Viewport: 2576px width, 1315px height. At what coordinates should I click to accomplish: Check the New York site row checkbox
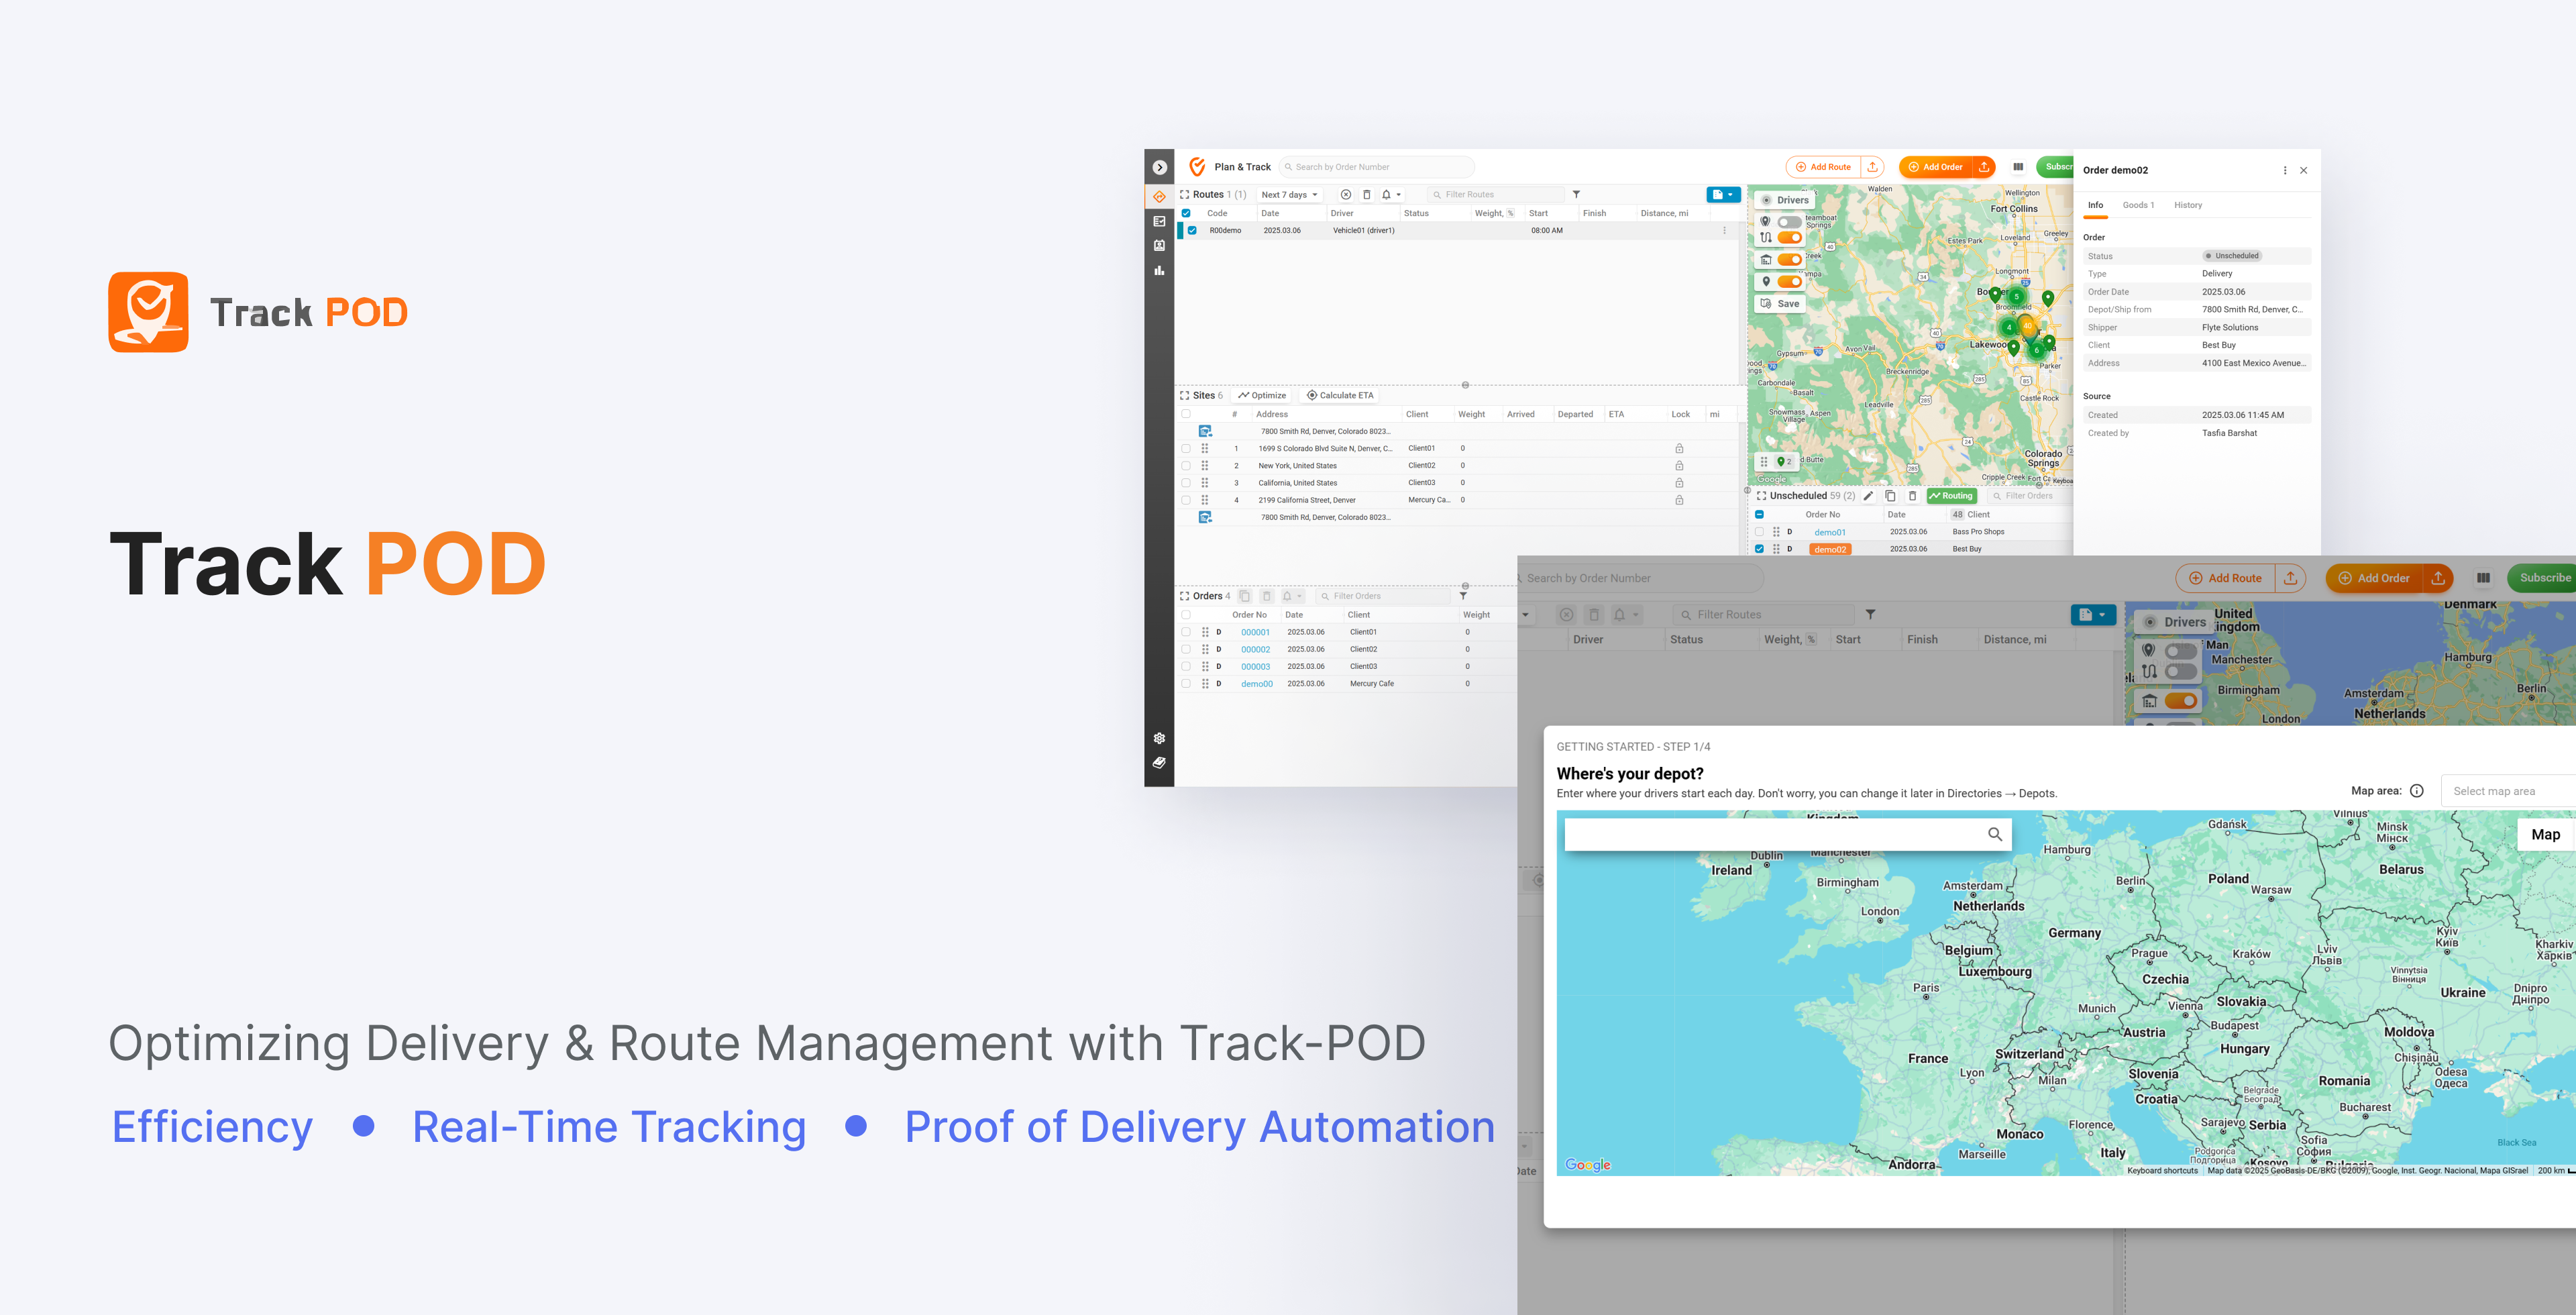click(1186, 466)
